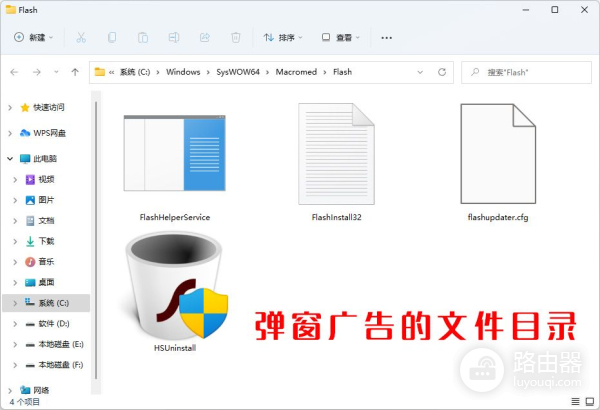Click the 快速访问 star icon
This screenshot has height=410, width=600.
(x=25, y=108)
